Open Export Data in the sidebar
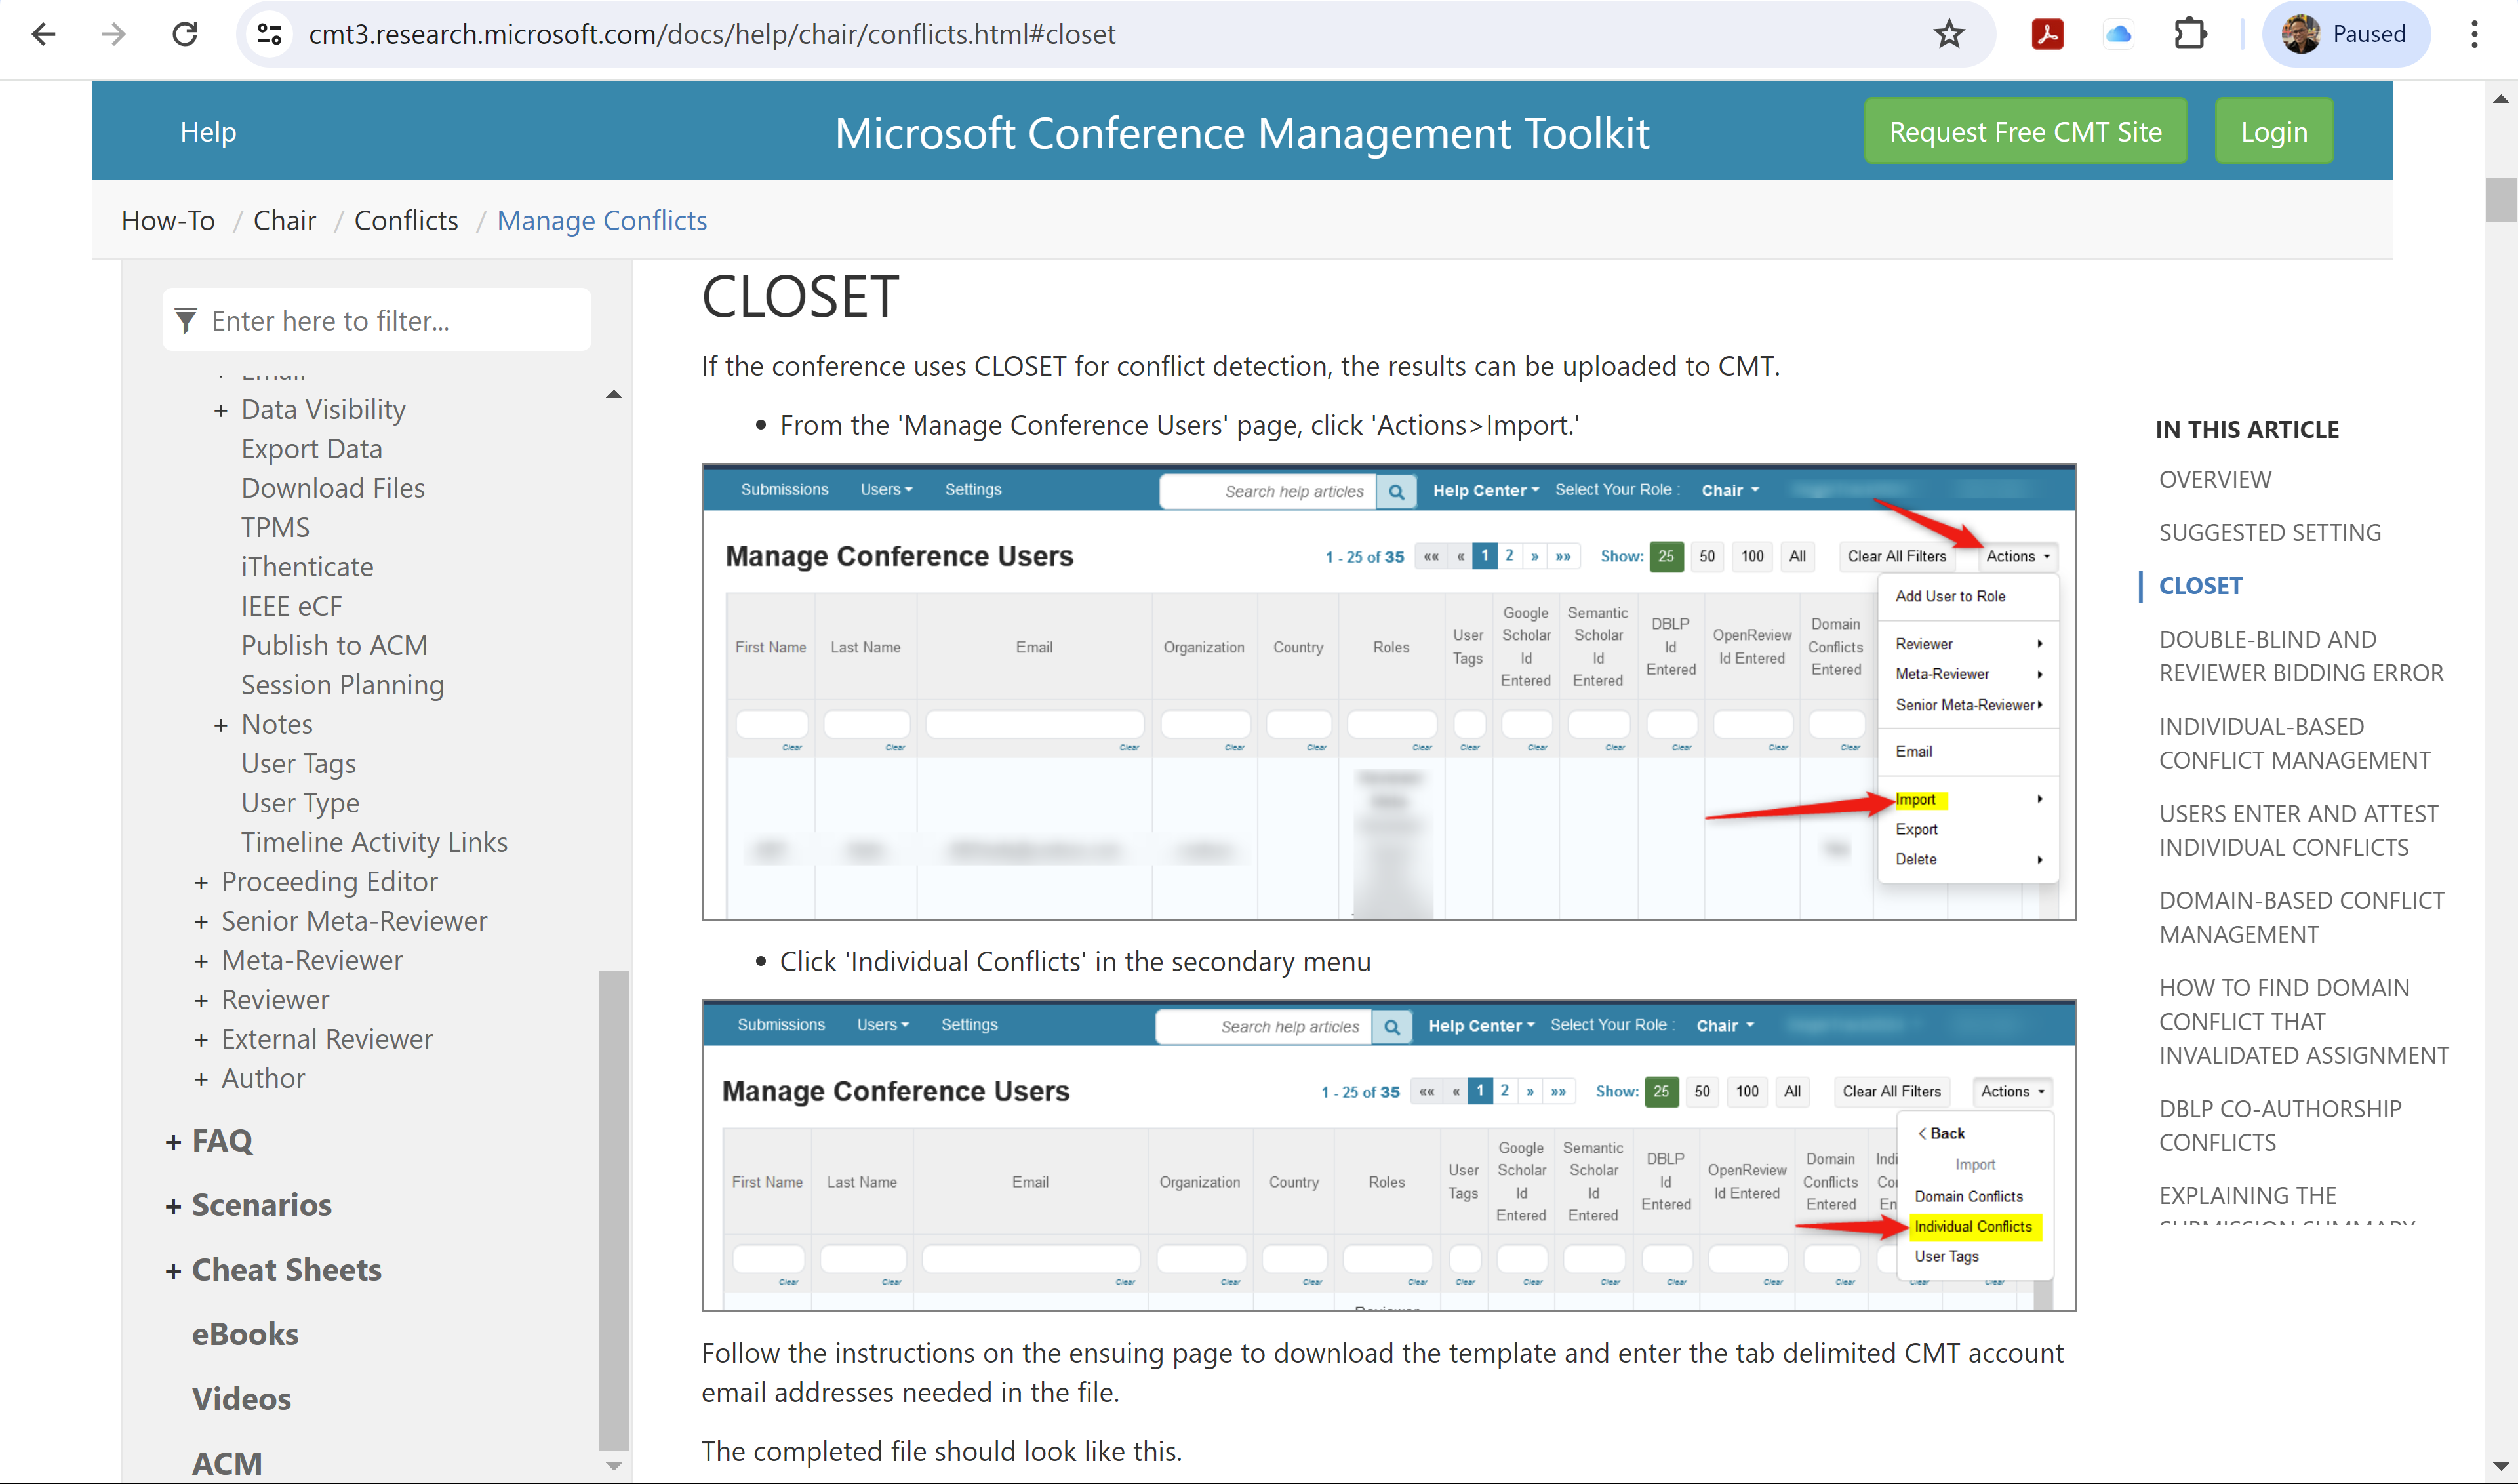Image resolution: width=2518 pixels, height=1484 pixels. tap(312, 449)
